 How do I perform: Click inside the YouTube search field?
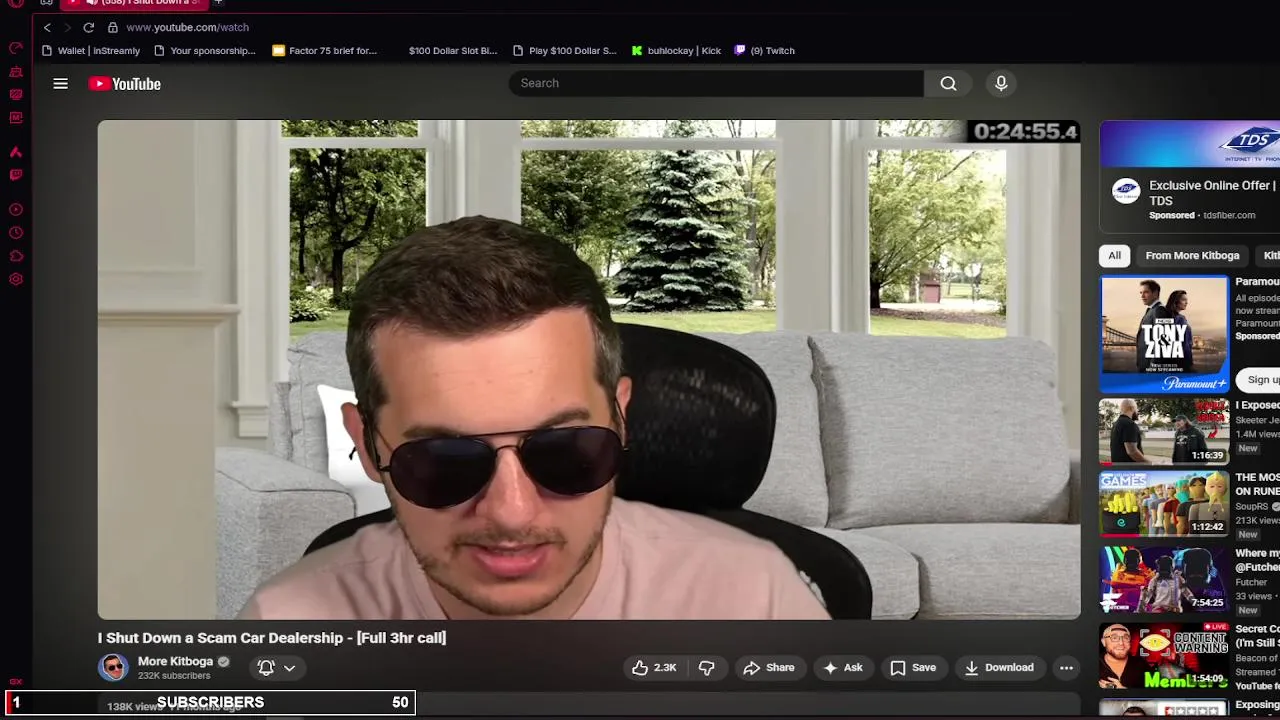tap(716, 83)
